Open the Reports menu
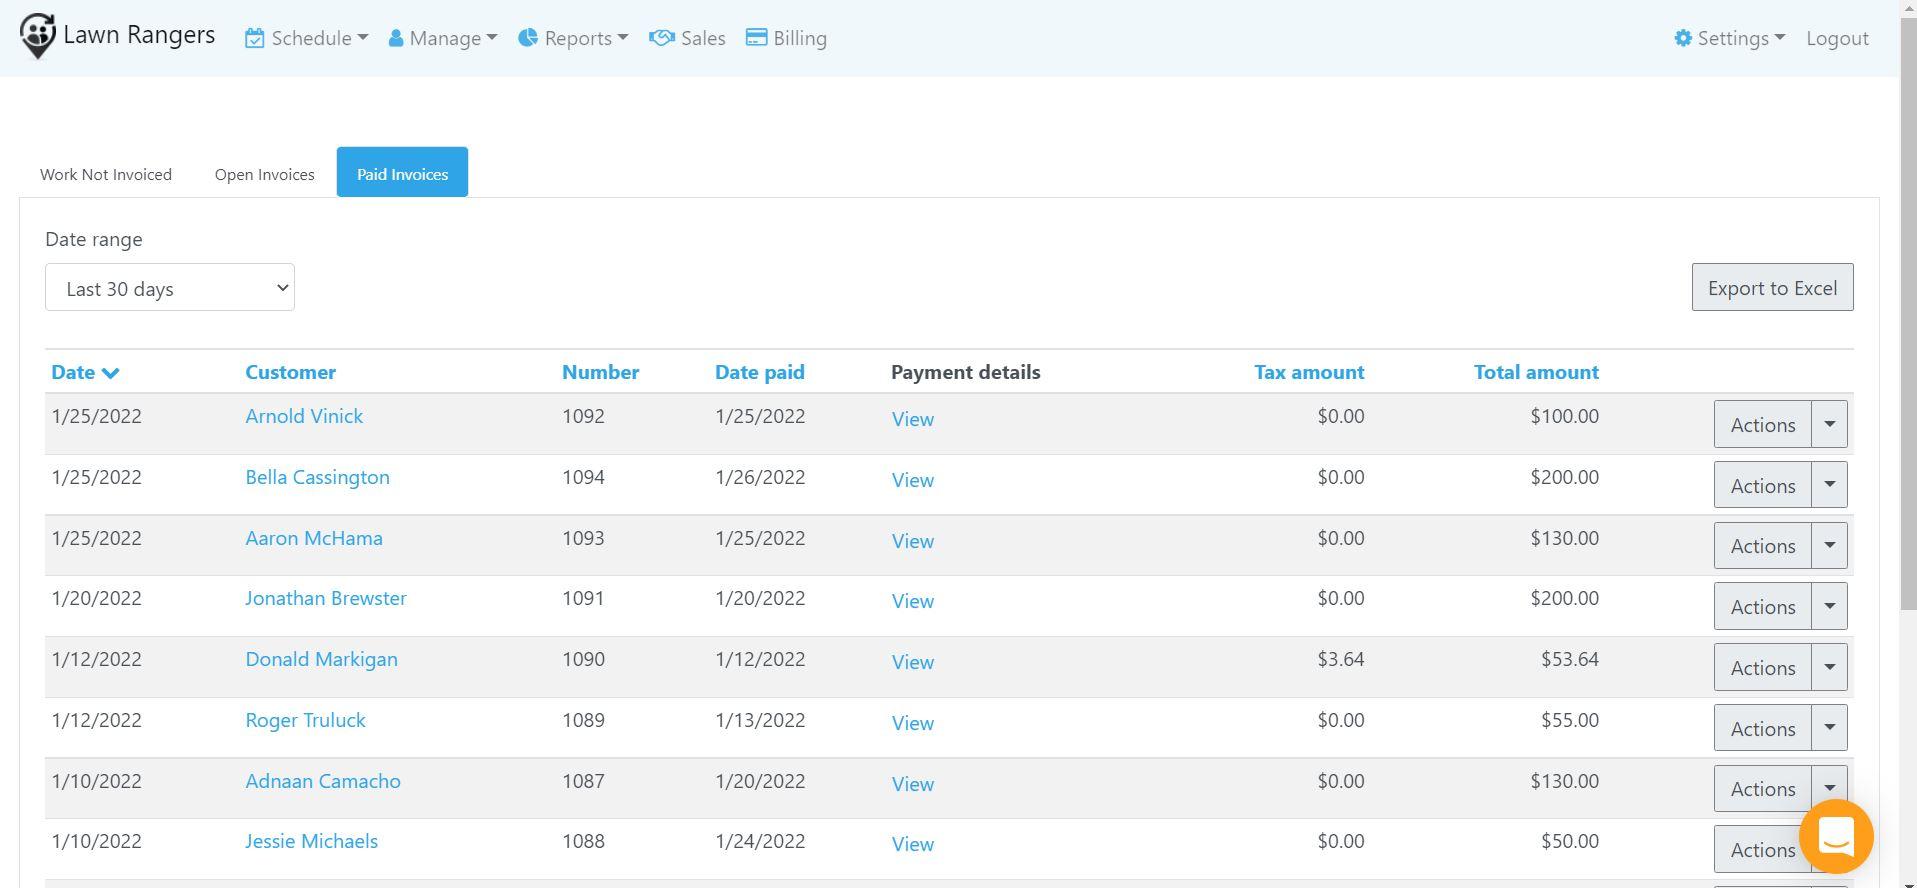The image size is (1917, 888). [x=573, y=38]
